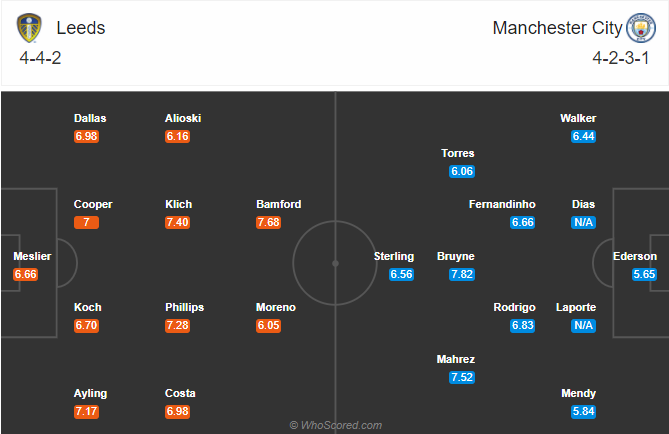
Task: Select player name Meslier
Action: [32, 256]
